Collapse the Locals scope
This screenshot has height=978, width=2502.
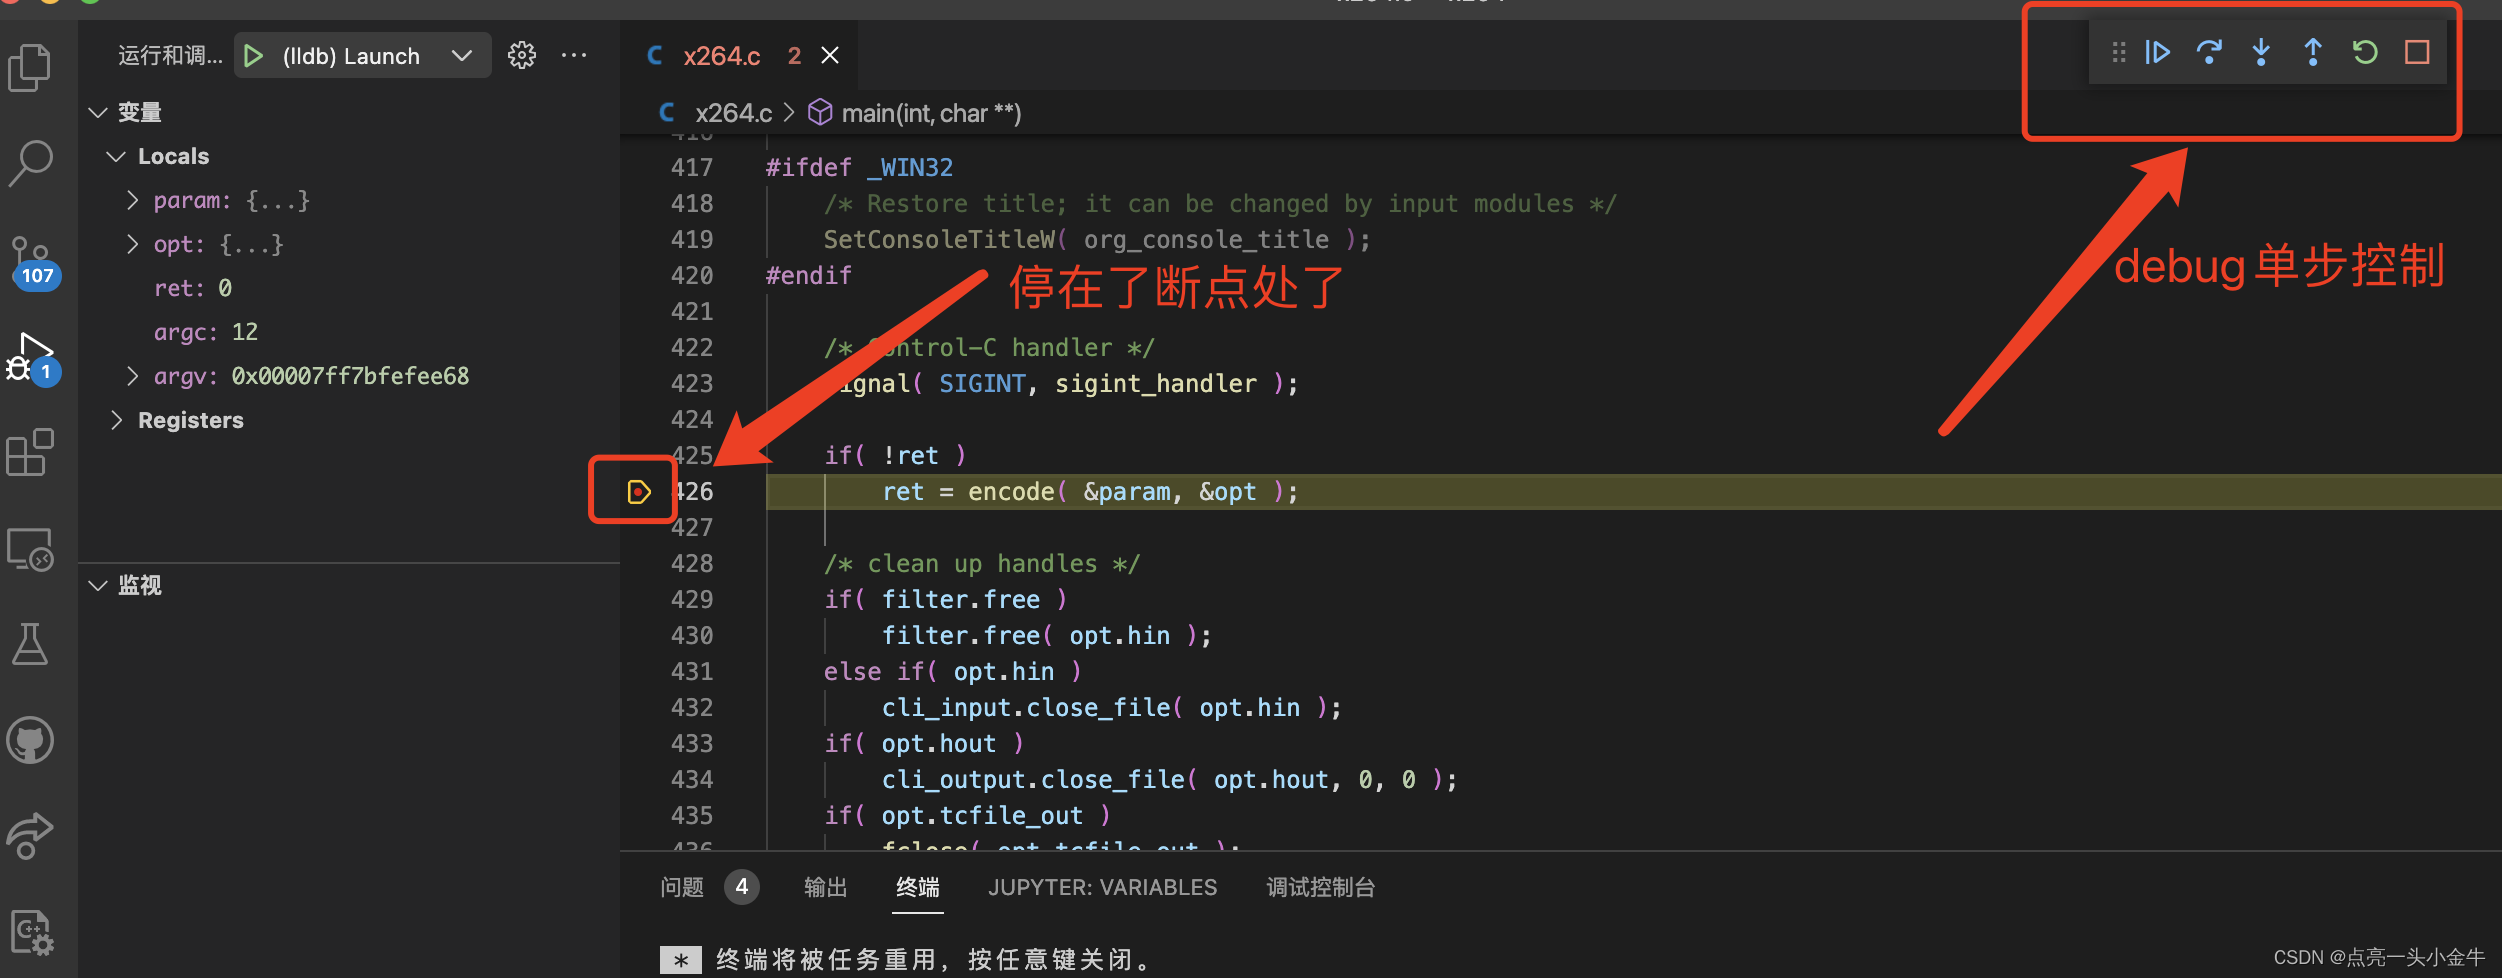(116, 156)
